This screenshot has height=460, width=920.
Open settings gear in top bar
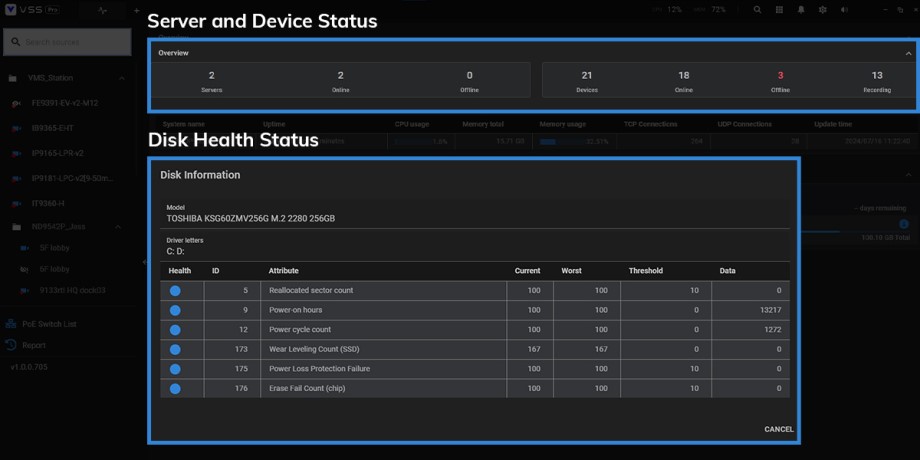pos(823,10)
